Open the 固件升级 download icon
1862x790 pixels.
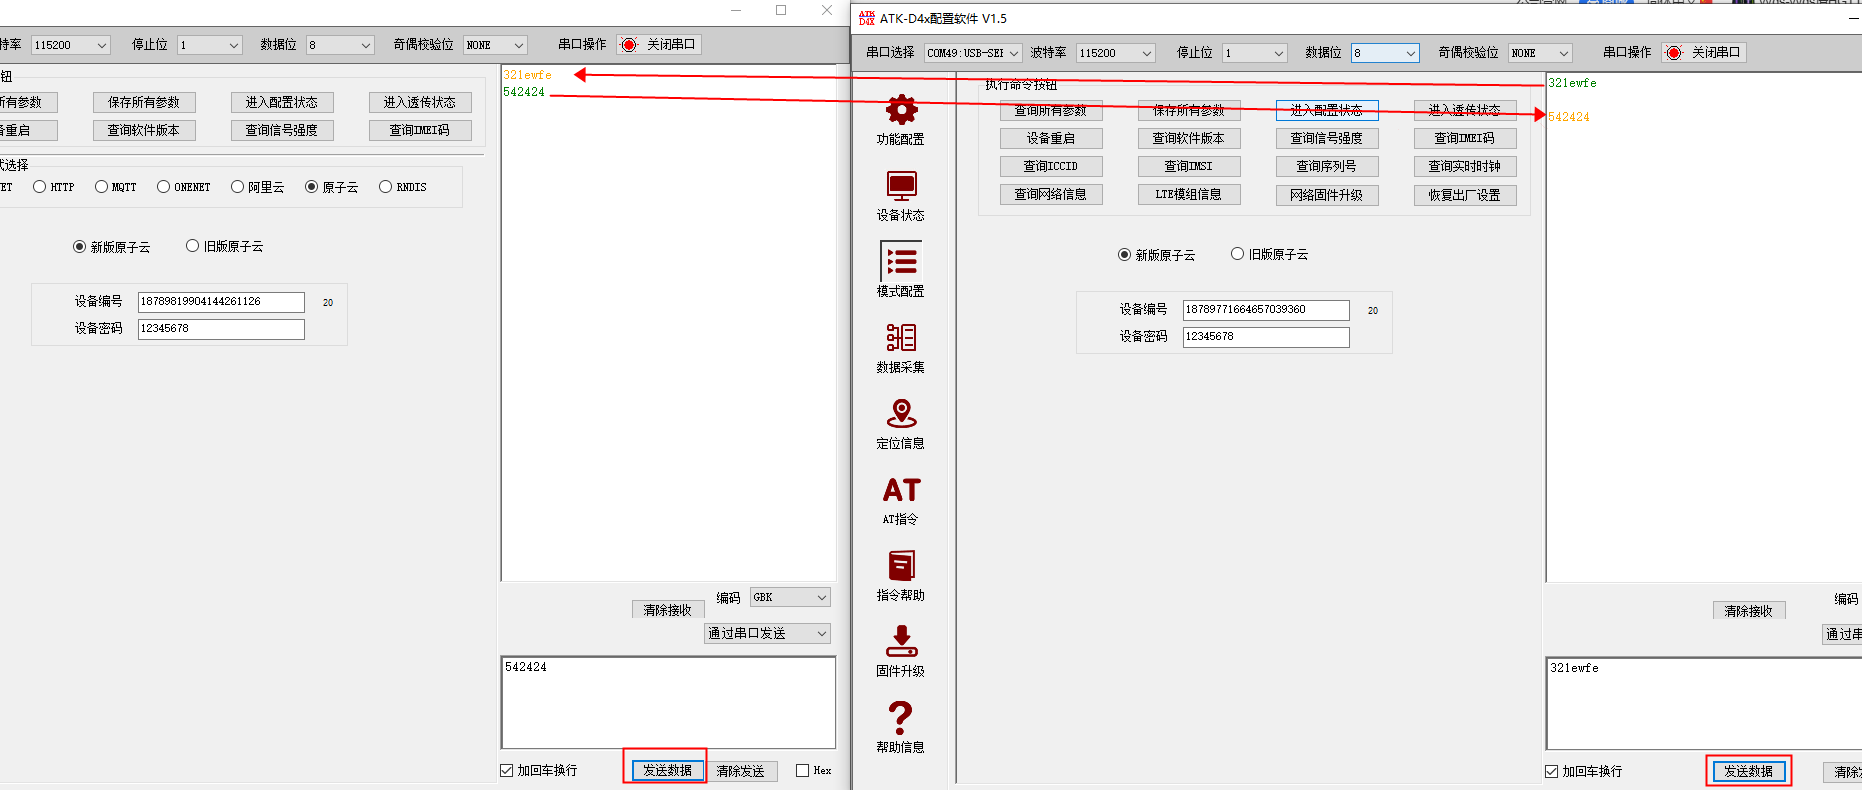(901, 642)
